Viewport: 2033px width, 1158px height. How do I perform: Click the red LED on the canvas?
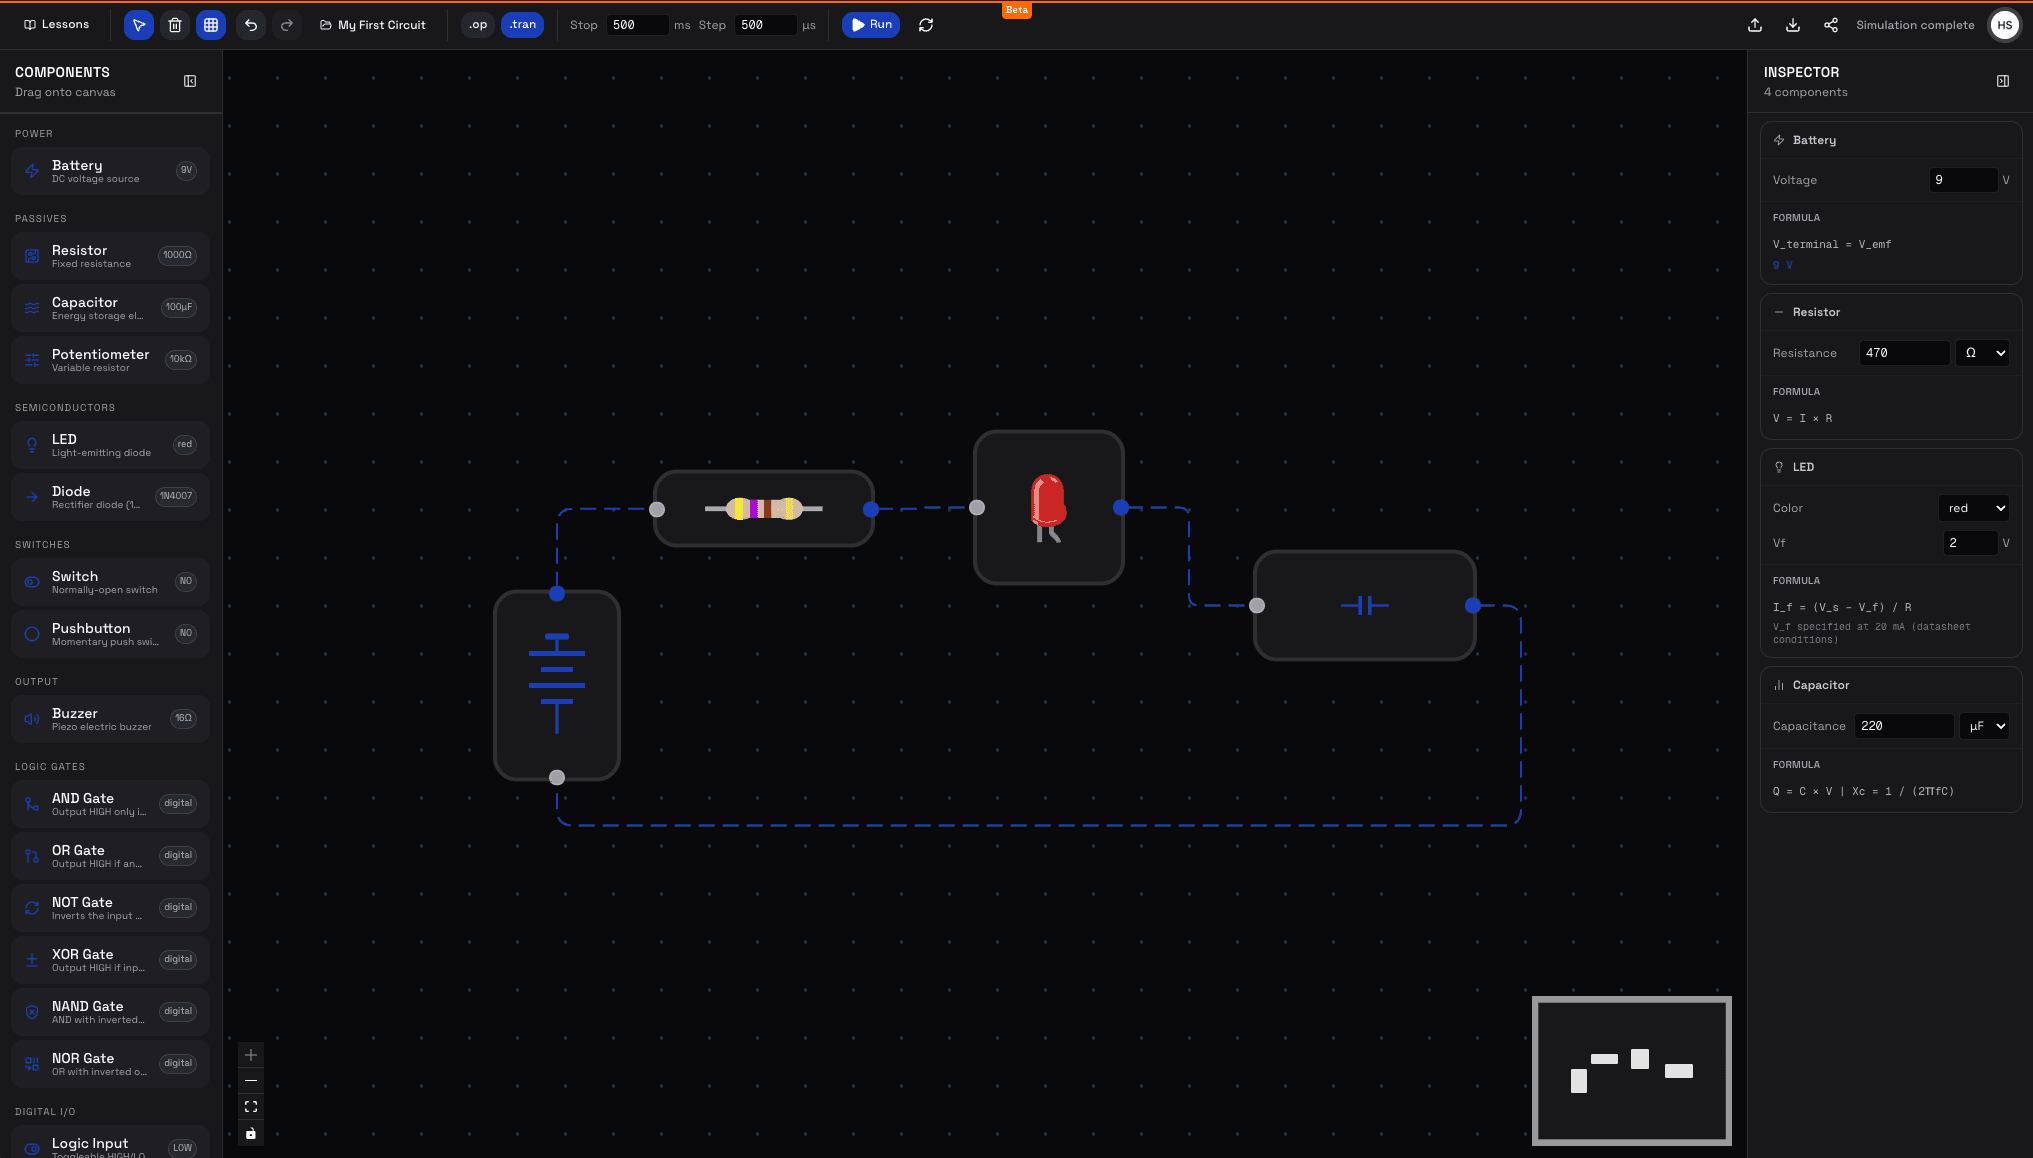(1049, 507)
